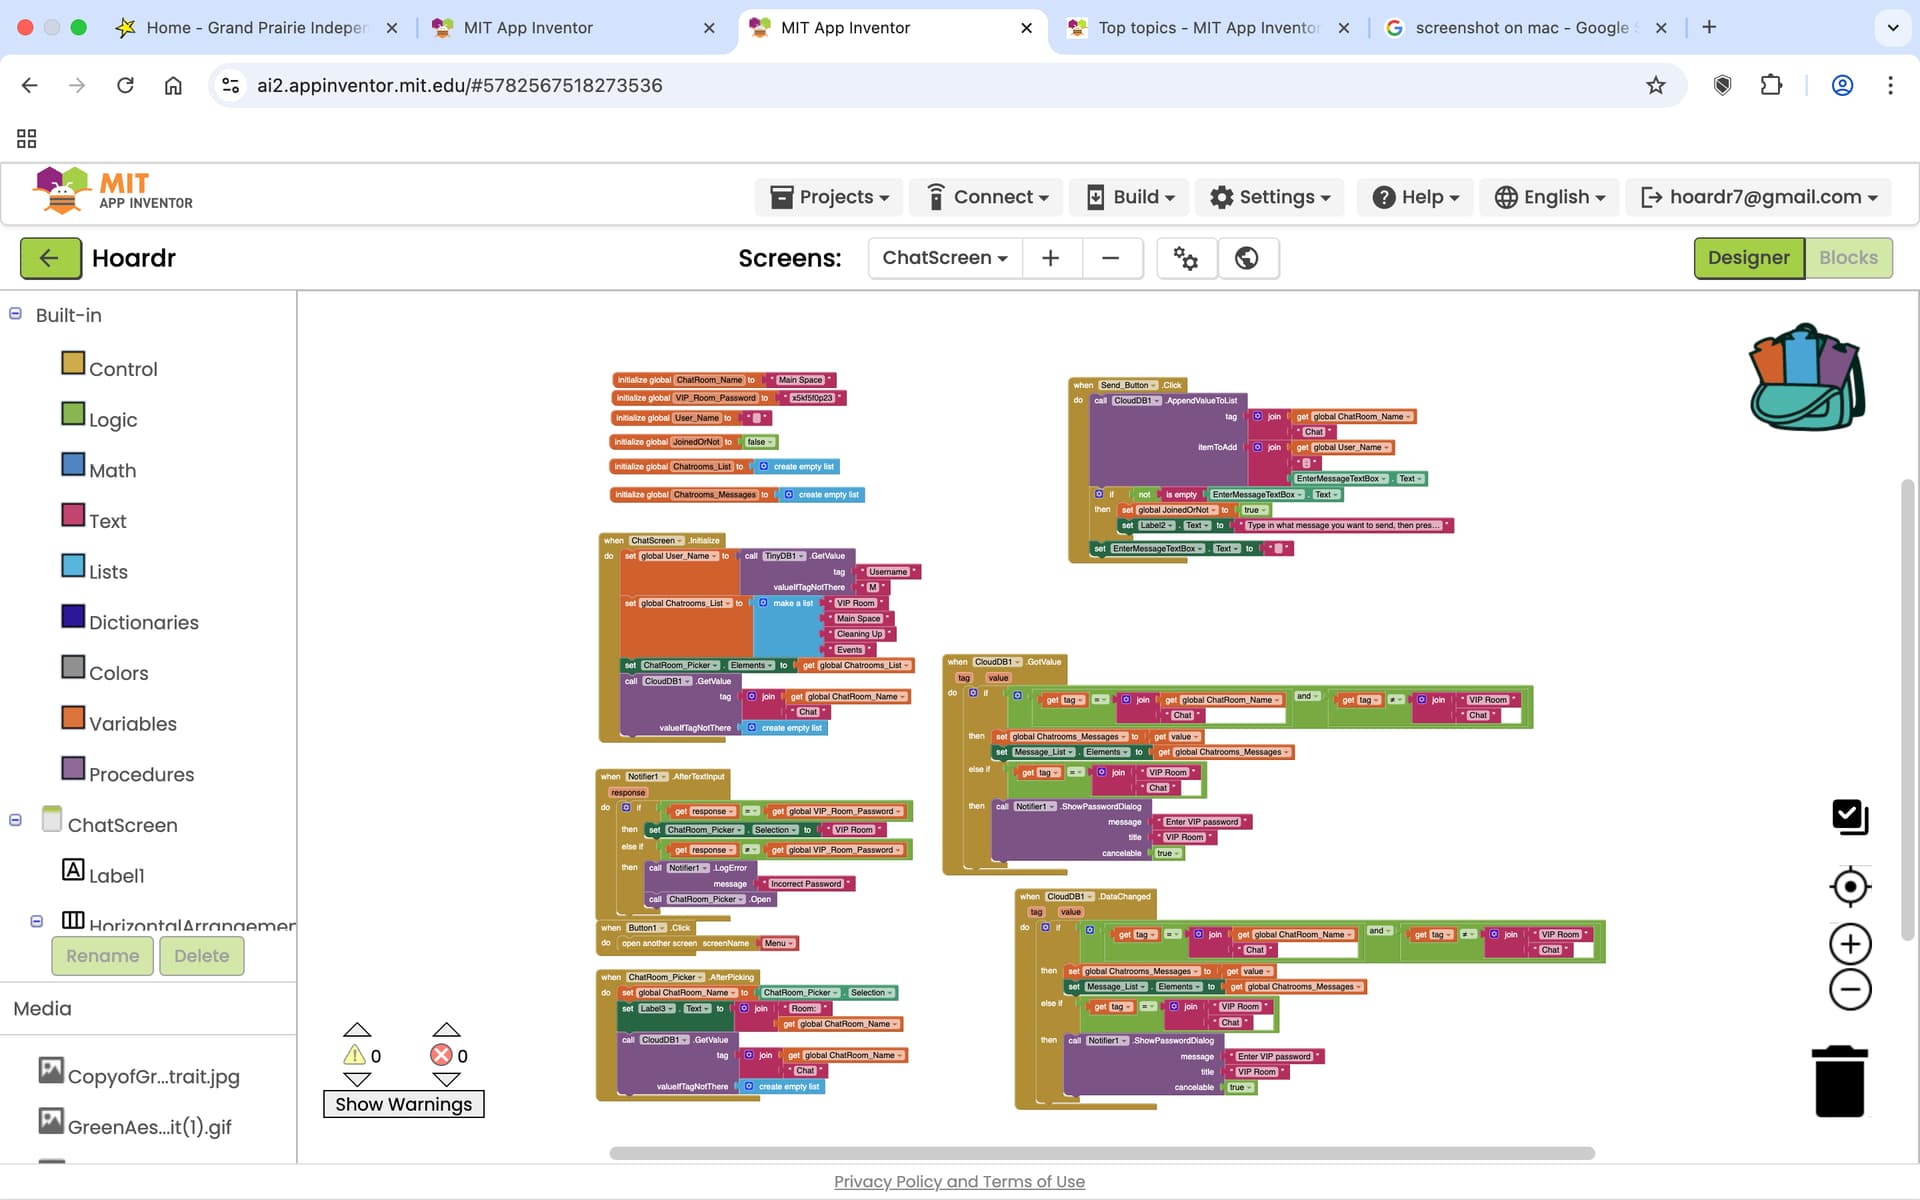Image resolution: width=1920 pixels, height=1200 pixels.
Task: Open the Procedures blocks drawer
Action: [128, 773]
